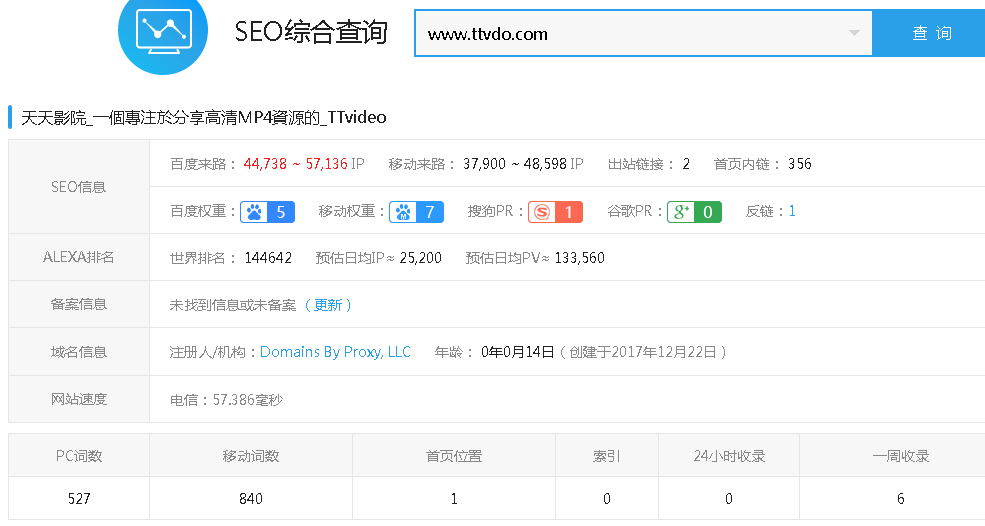
Task: Click the Sogou PR badge 1
Action: pos(555,212)
